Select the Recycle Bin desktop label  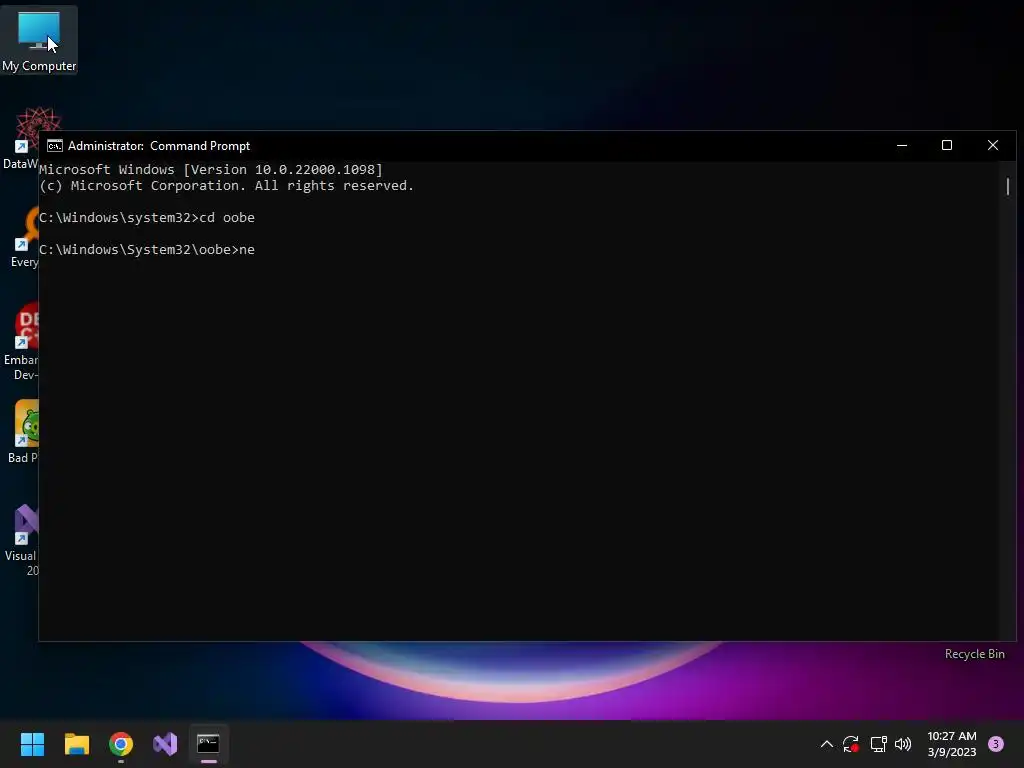(x=974, y=654)
